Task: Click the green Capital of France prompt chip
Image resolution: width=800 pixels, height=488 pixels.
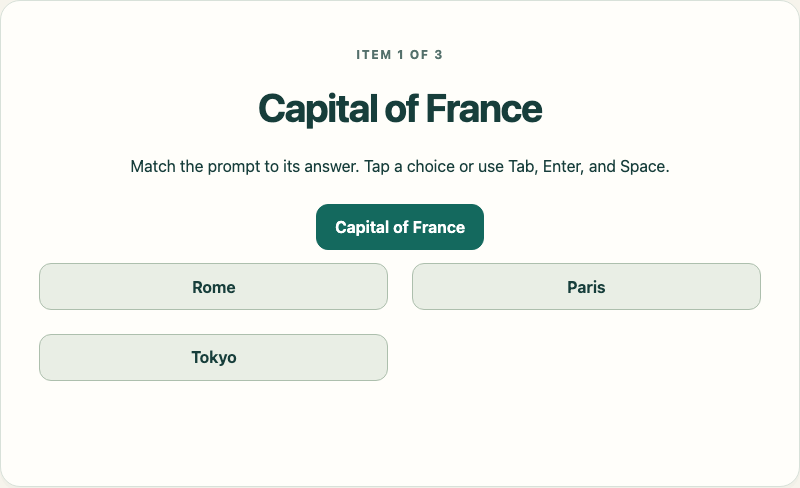Action: [400, 227]
